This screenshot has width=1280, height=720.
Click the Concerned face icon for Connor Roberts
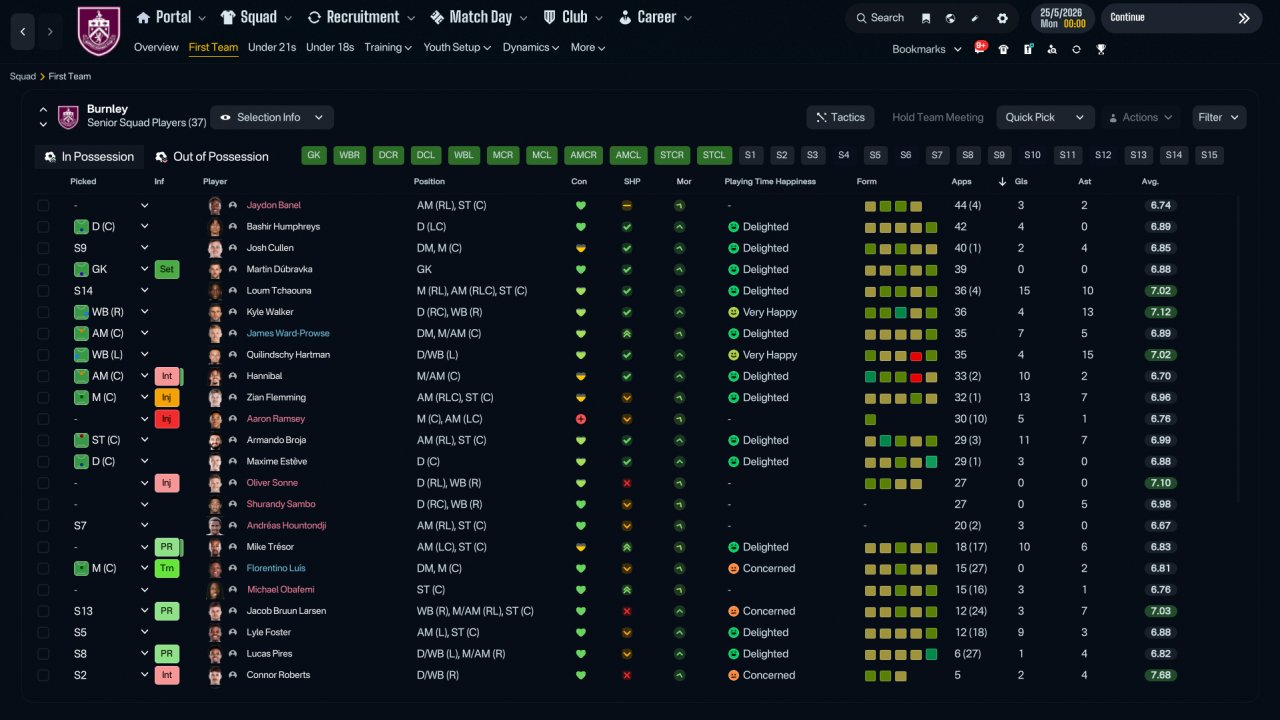click(733, 675)
